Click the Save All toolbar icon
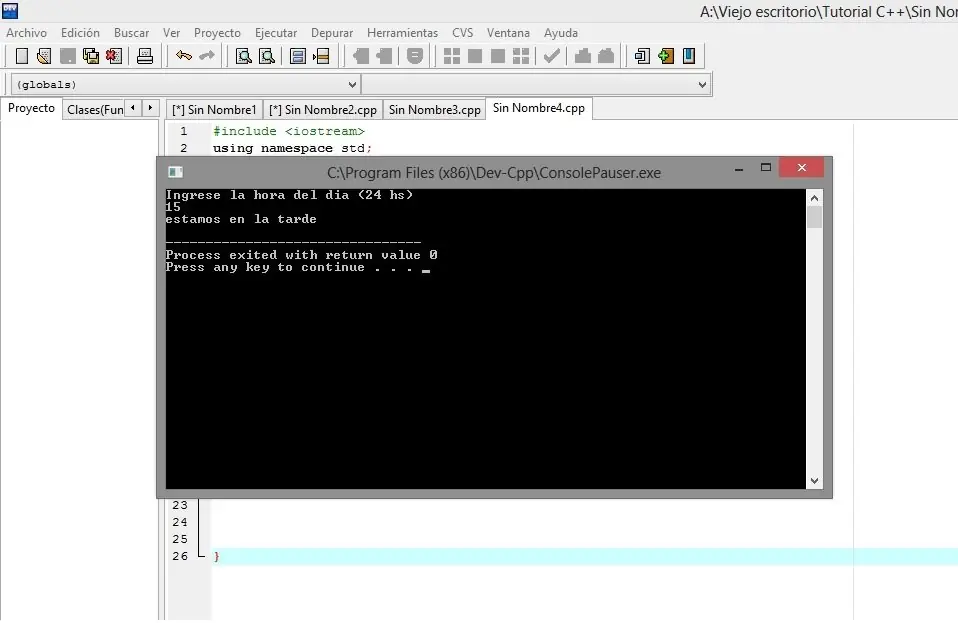This screenshot has height=623, width=958. point(90,56)
